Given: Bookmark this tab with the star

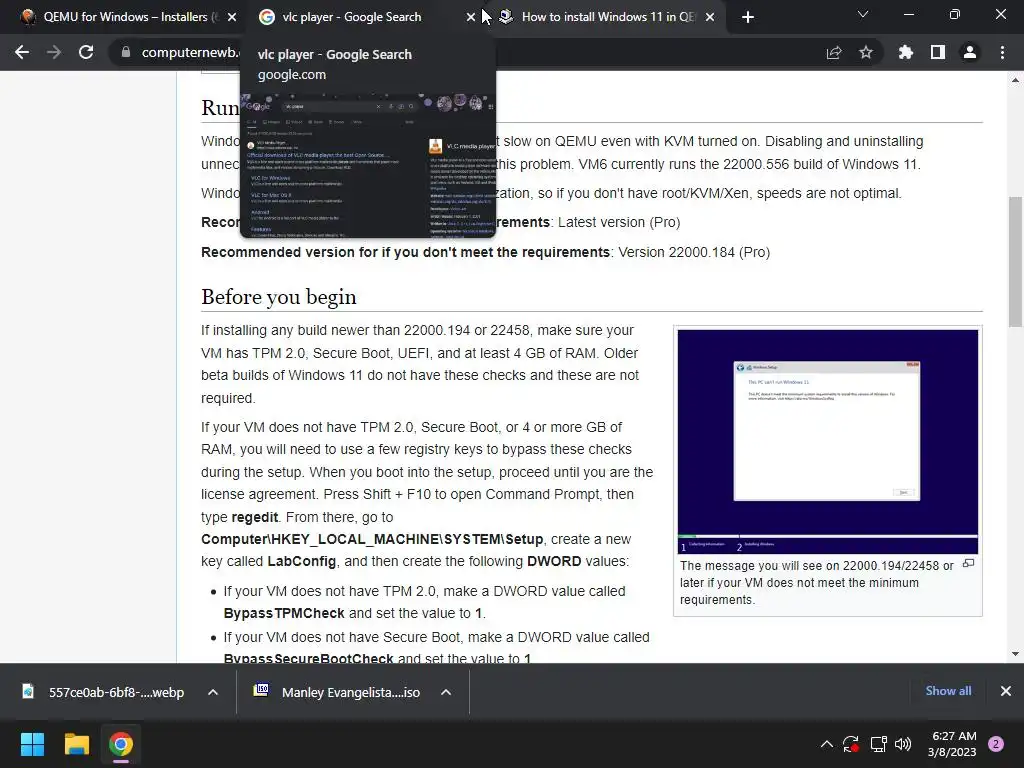Looking at the screenshot, I should point(866,52).
